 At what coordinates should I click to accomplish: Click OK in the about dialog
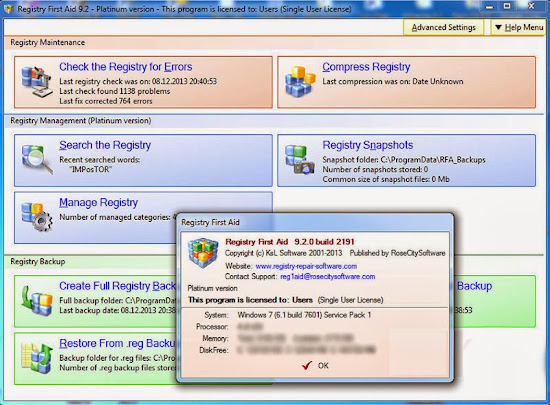click(x=323, y=366)
